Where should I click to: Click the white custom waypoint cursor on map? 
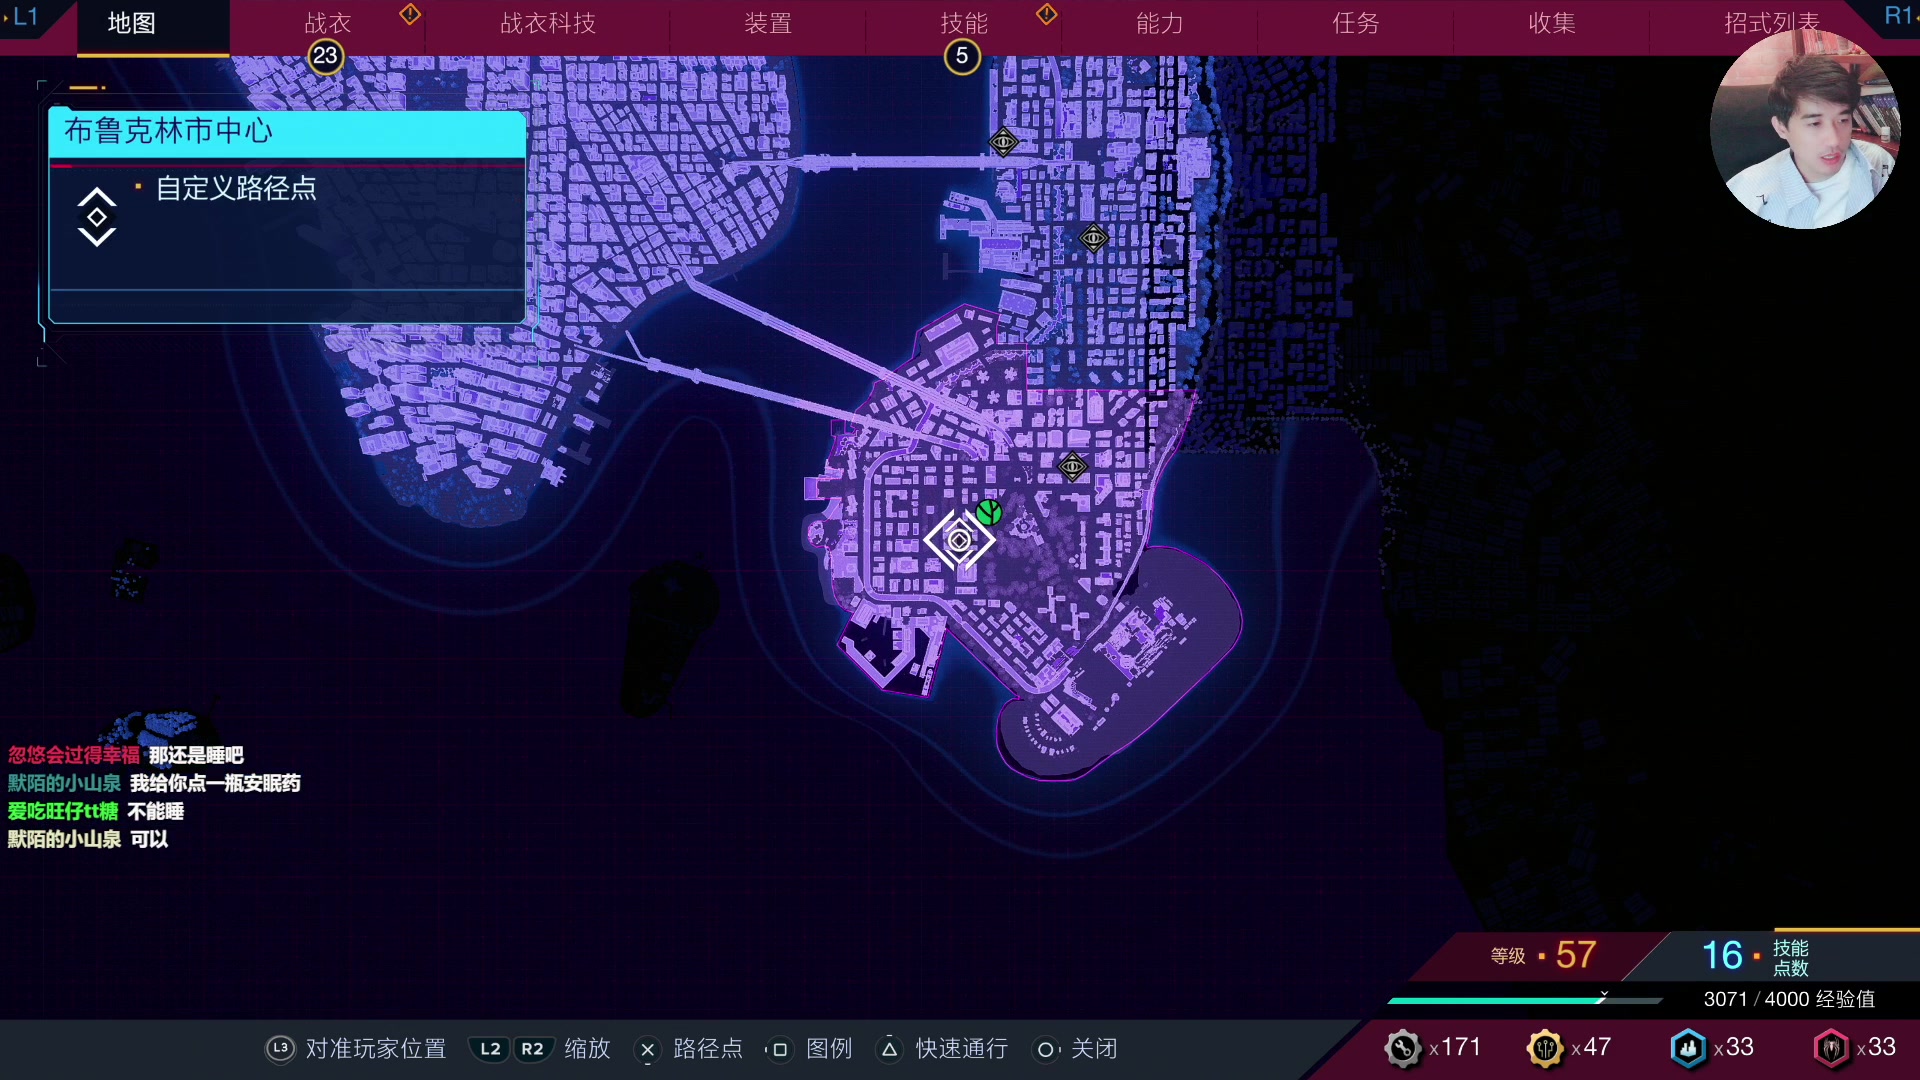coord(959,540)
